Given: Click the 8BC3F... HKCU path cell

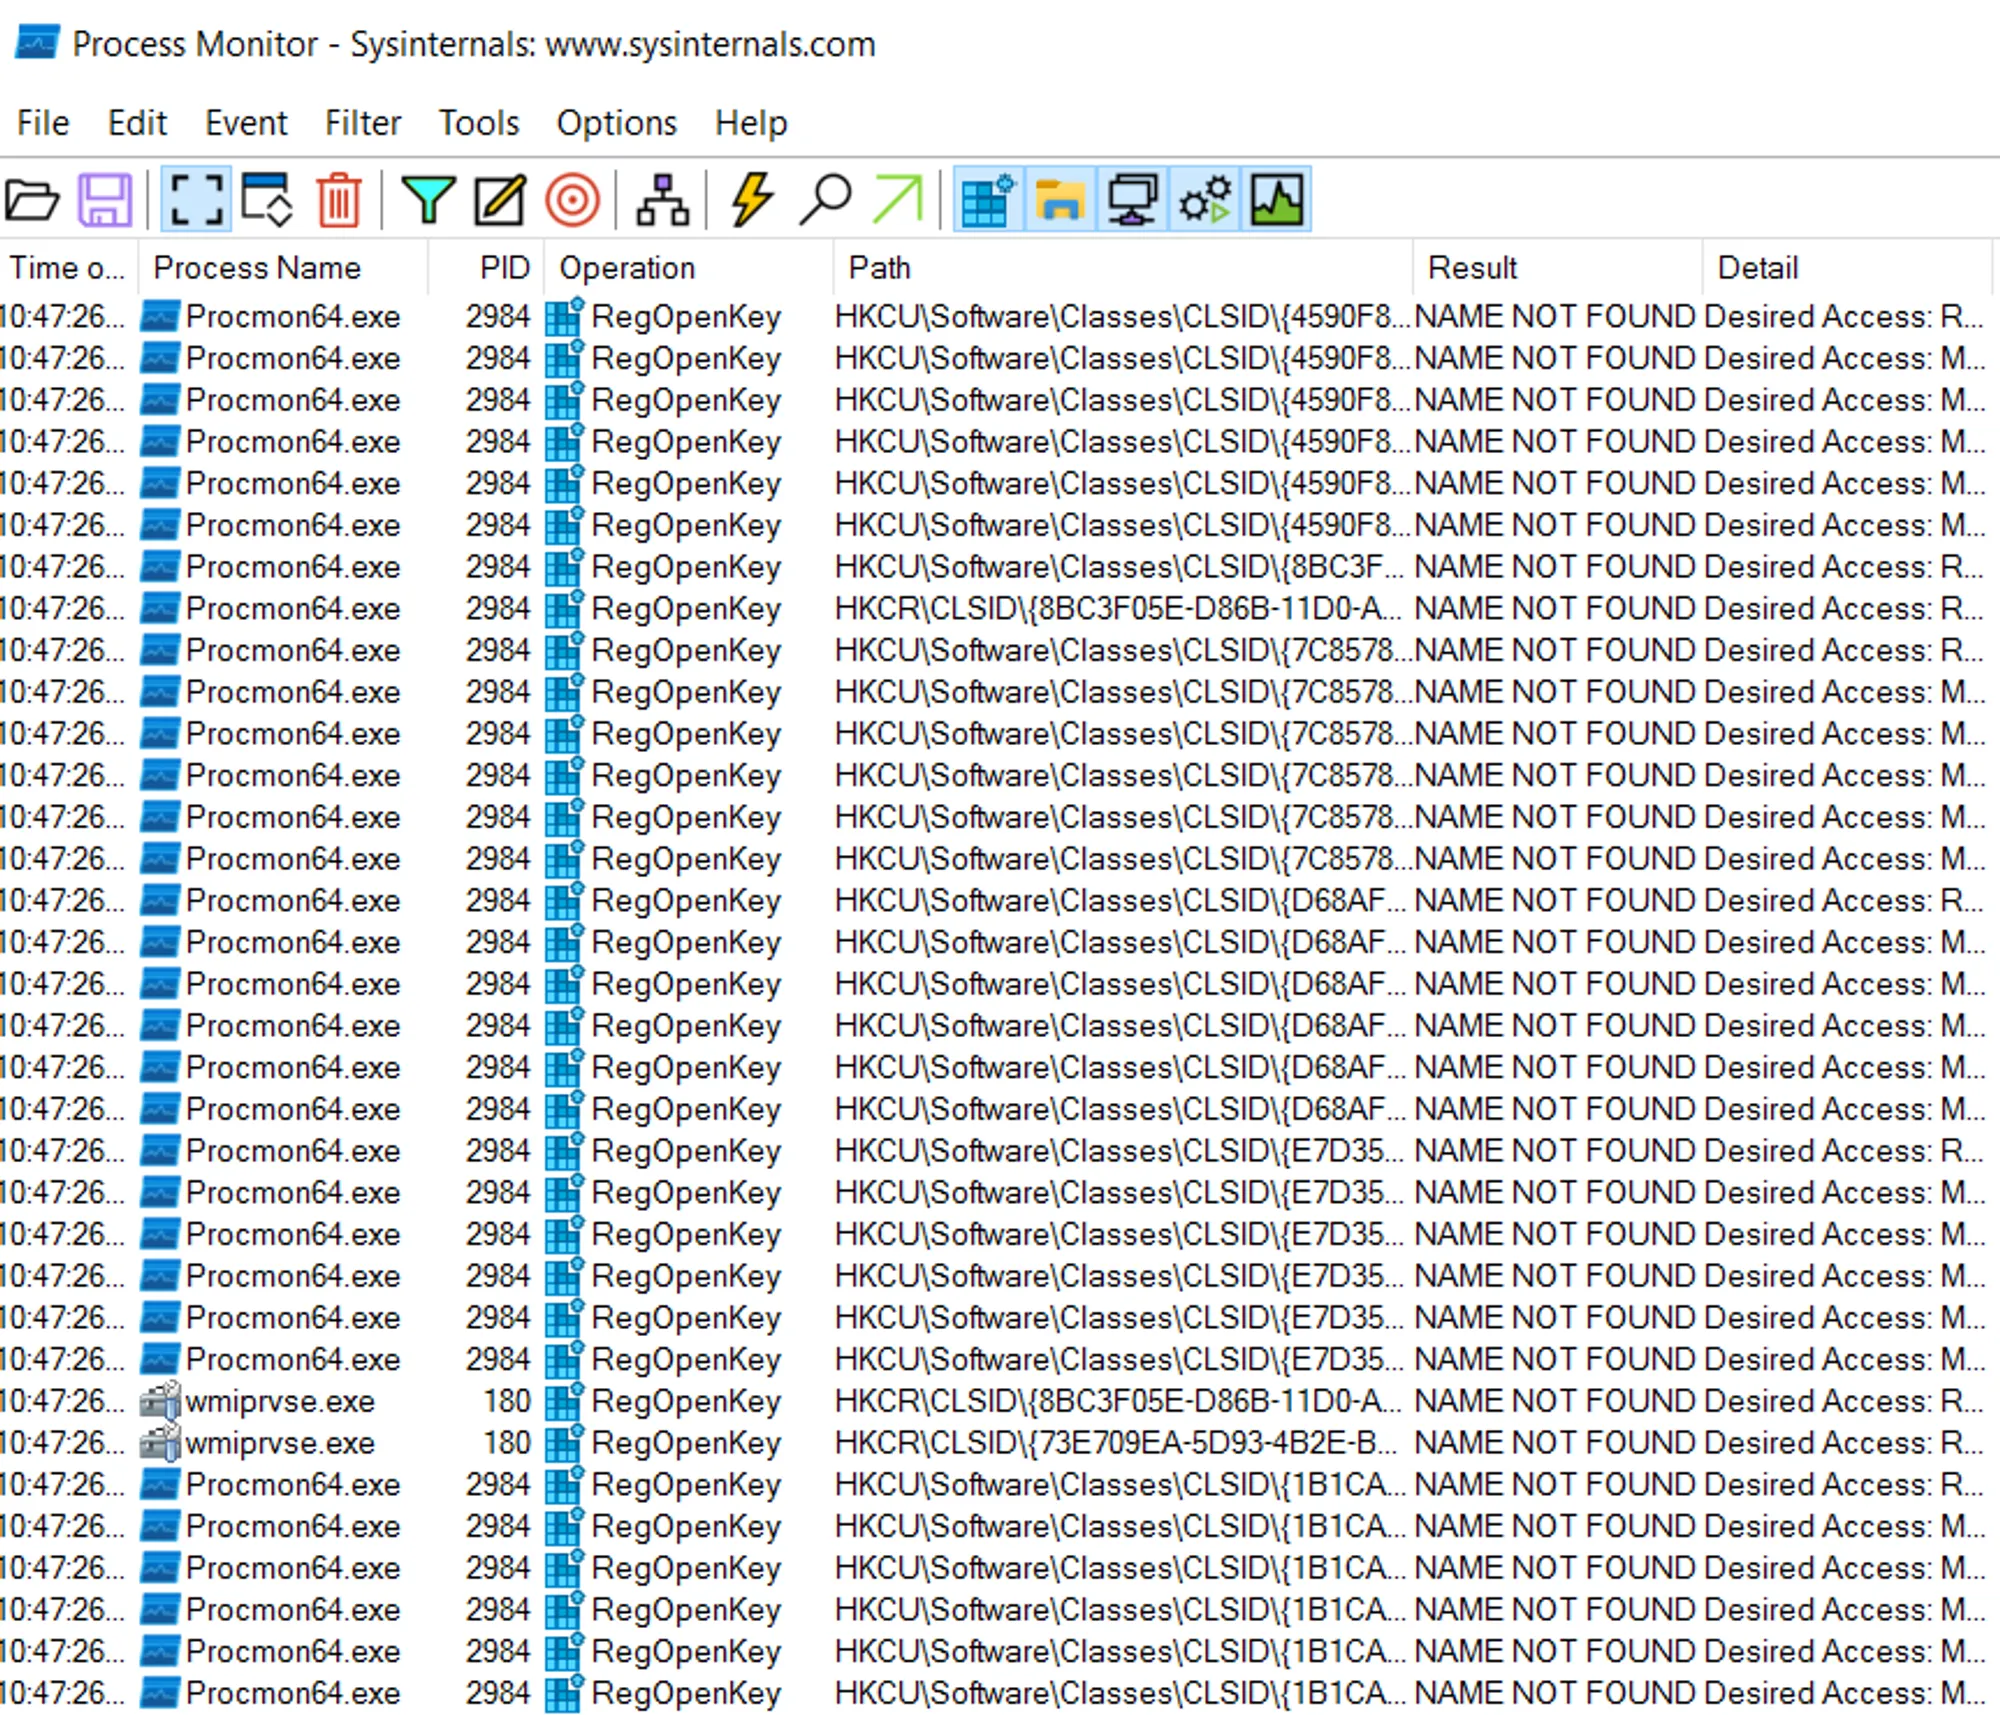Looking at the screenshot, I should click(x=1120, y=567).
